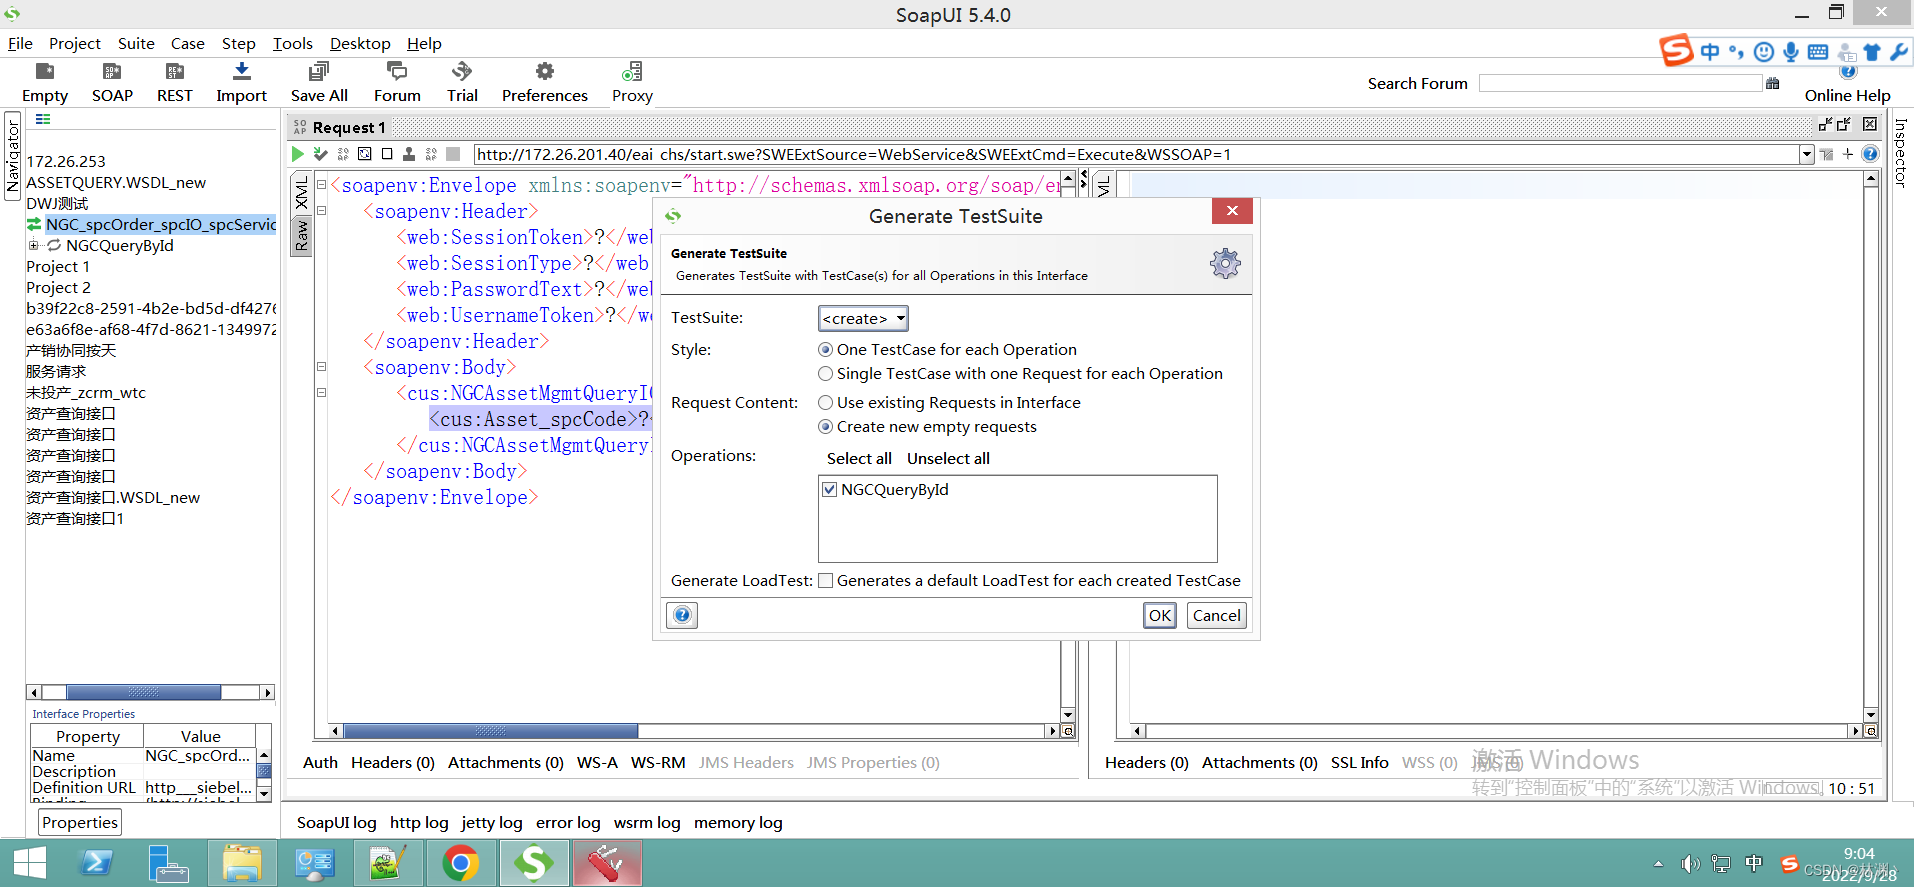Select Use existing Requests in Interface
This screenshot has height=887, width=1914.
(x=825, y=403)
